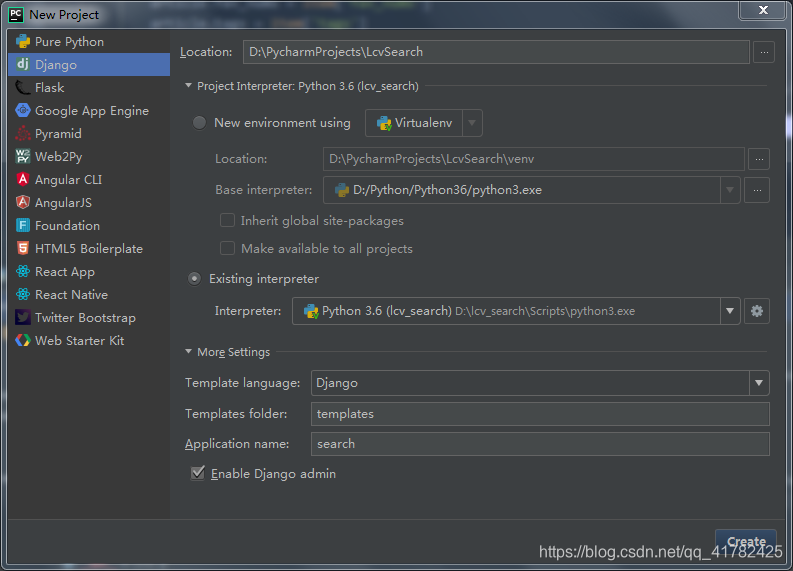Toggle Inherit global site-packages checkbox
This screenshot has width=793, height=571.
(227, 221)
